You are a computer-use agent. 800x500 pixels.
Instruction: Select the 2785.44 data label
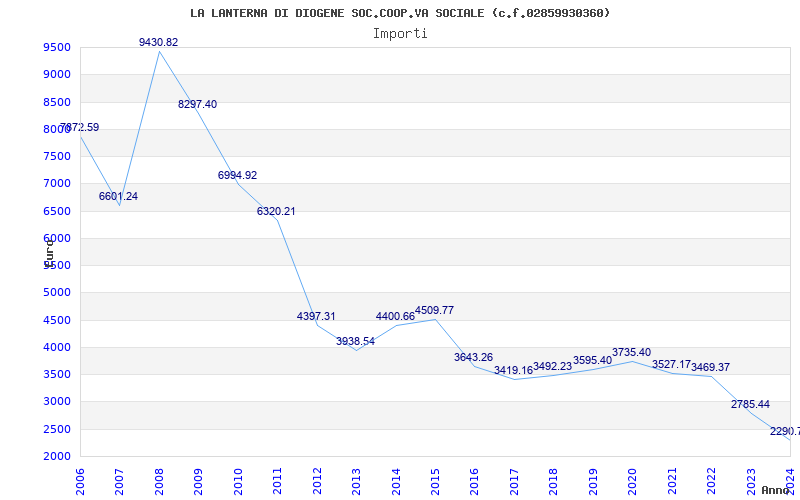point(751,404)
